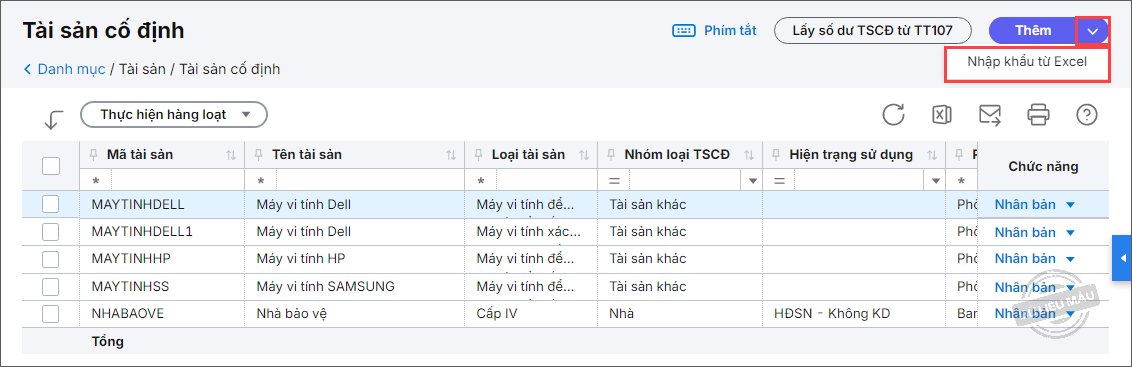Tick the select-all header checkbox
1132x367 pixels.
[x=51, y=166]
